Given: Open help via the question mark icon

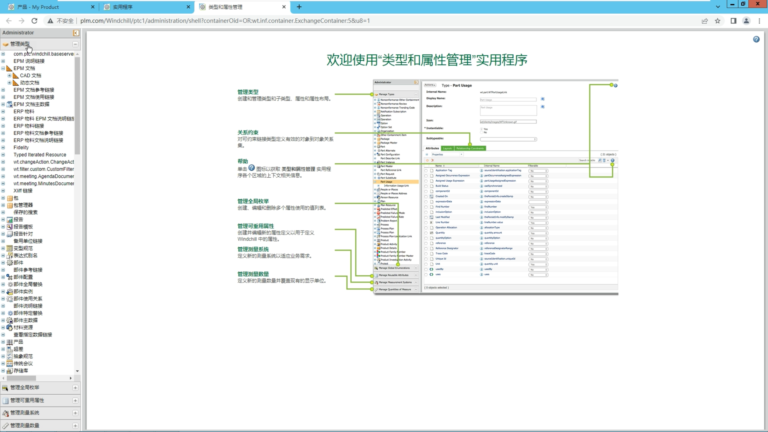Looking at the screenshot, I should (756, 39).
